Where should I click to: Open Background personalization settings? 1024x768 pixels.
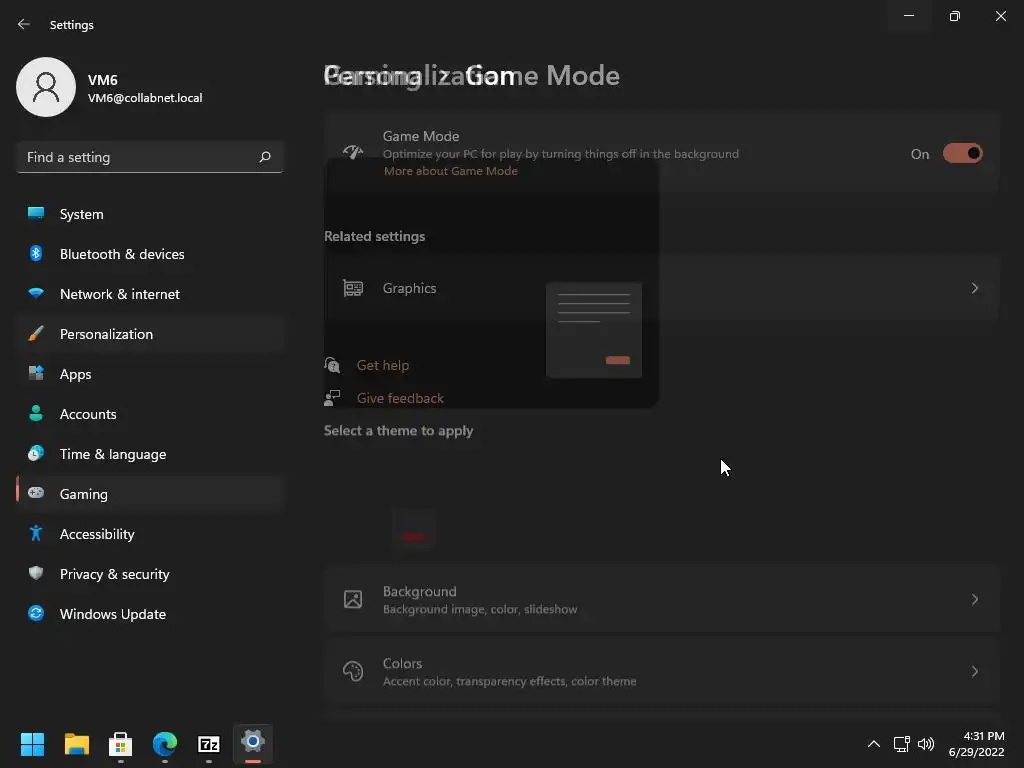tap(662, 600)
